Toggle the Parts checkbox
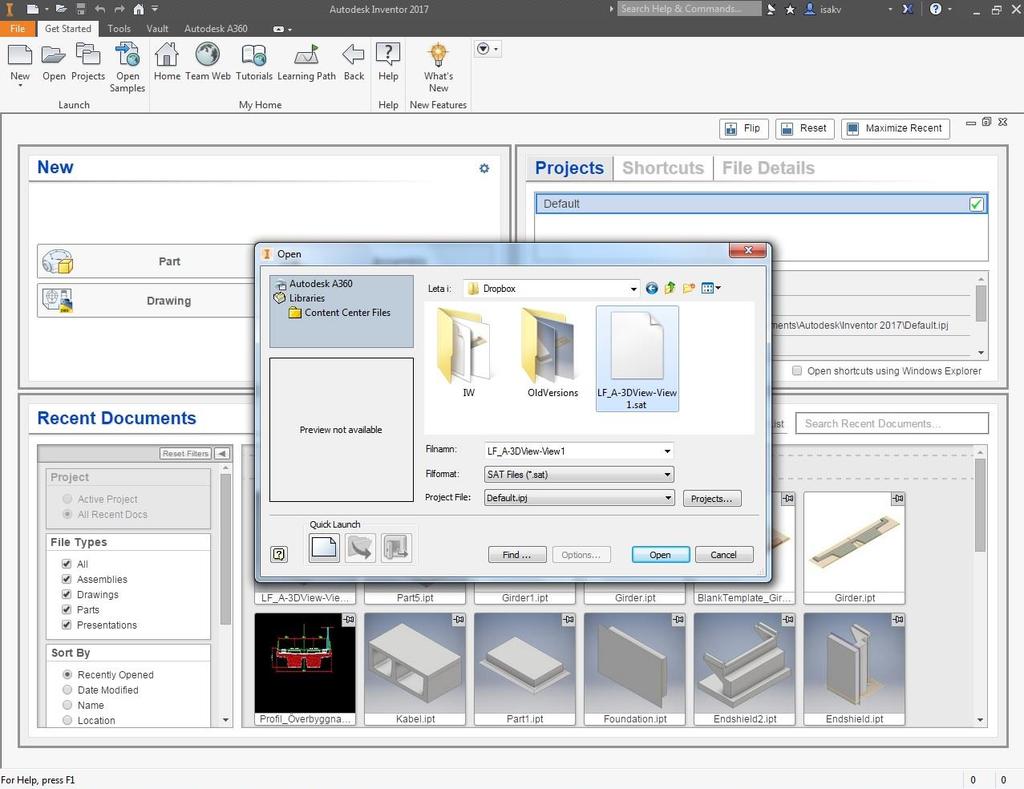Screen dimensions: 1024x789 pos(66,609)
